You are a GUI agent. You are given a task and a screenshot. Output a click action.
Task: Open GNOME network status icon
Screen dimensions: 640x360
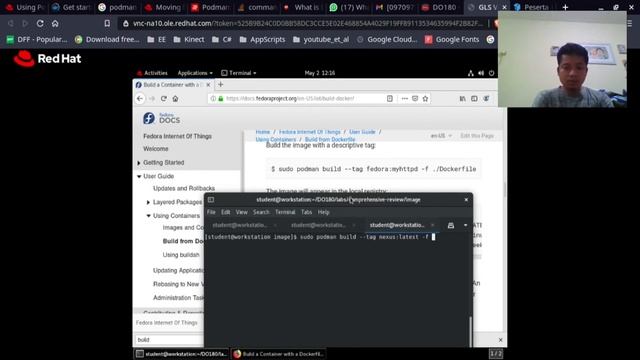coord(471,73)
